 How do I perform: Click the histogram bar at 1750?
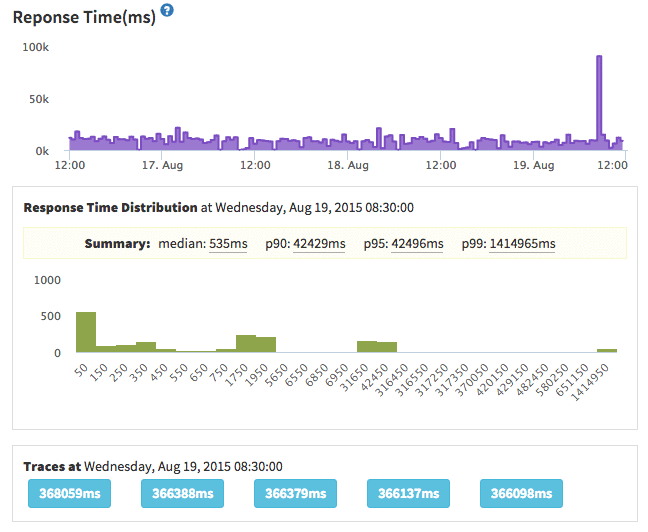(x=246, y=343)
